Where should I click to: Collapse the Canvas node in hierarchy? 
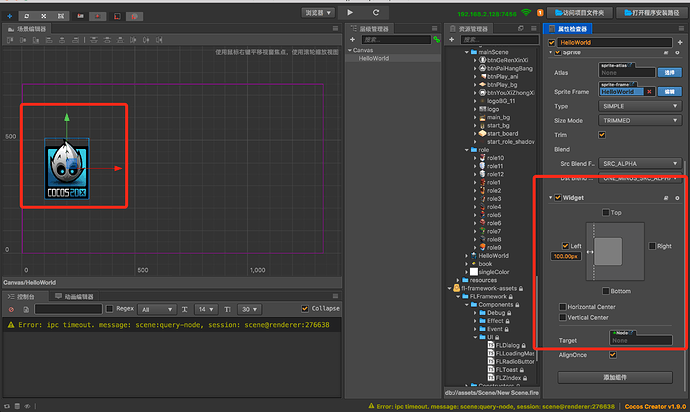click(x=350, y=50)
